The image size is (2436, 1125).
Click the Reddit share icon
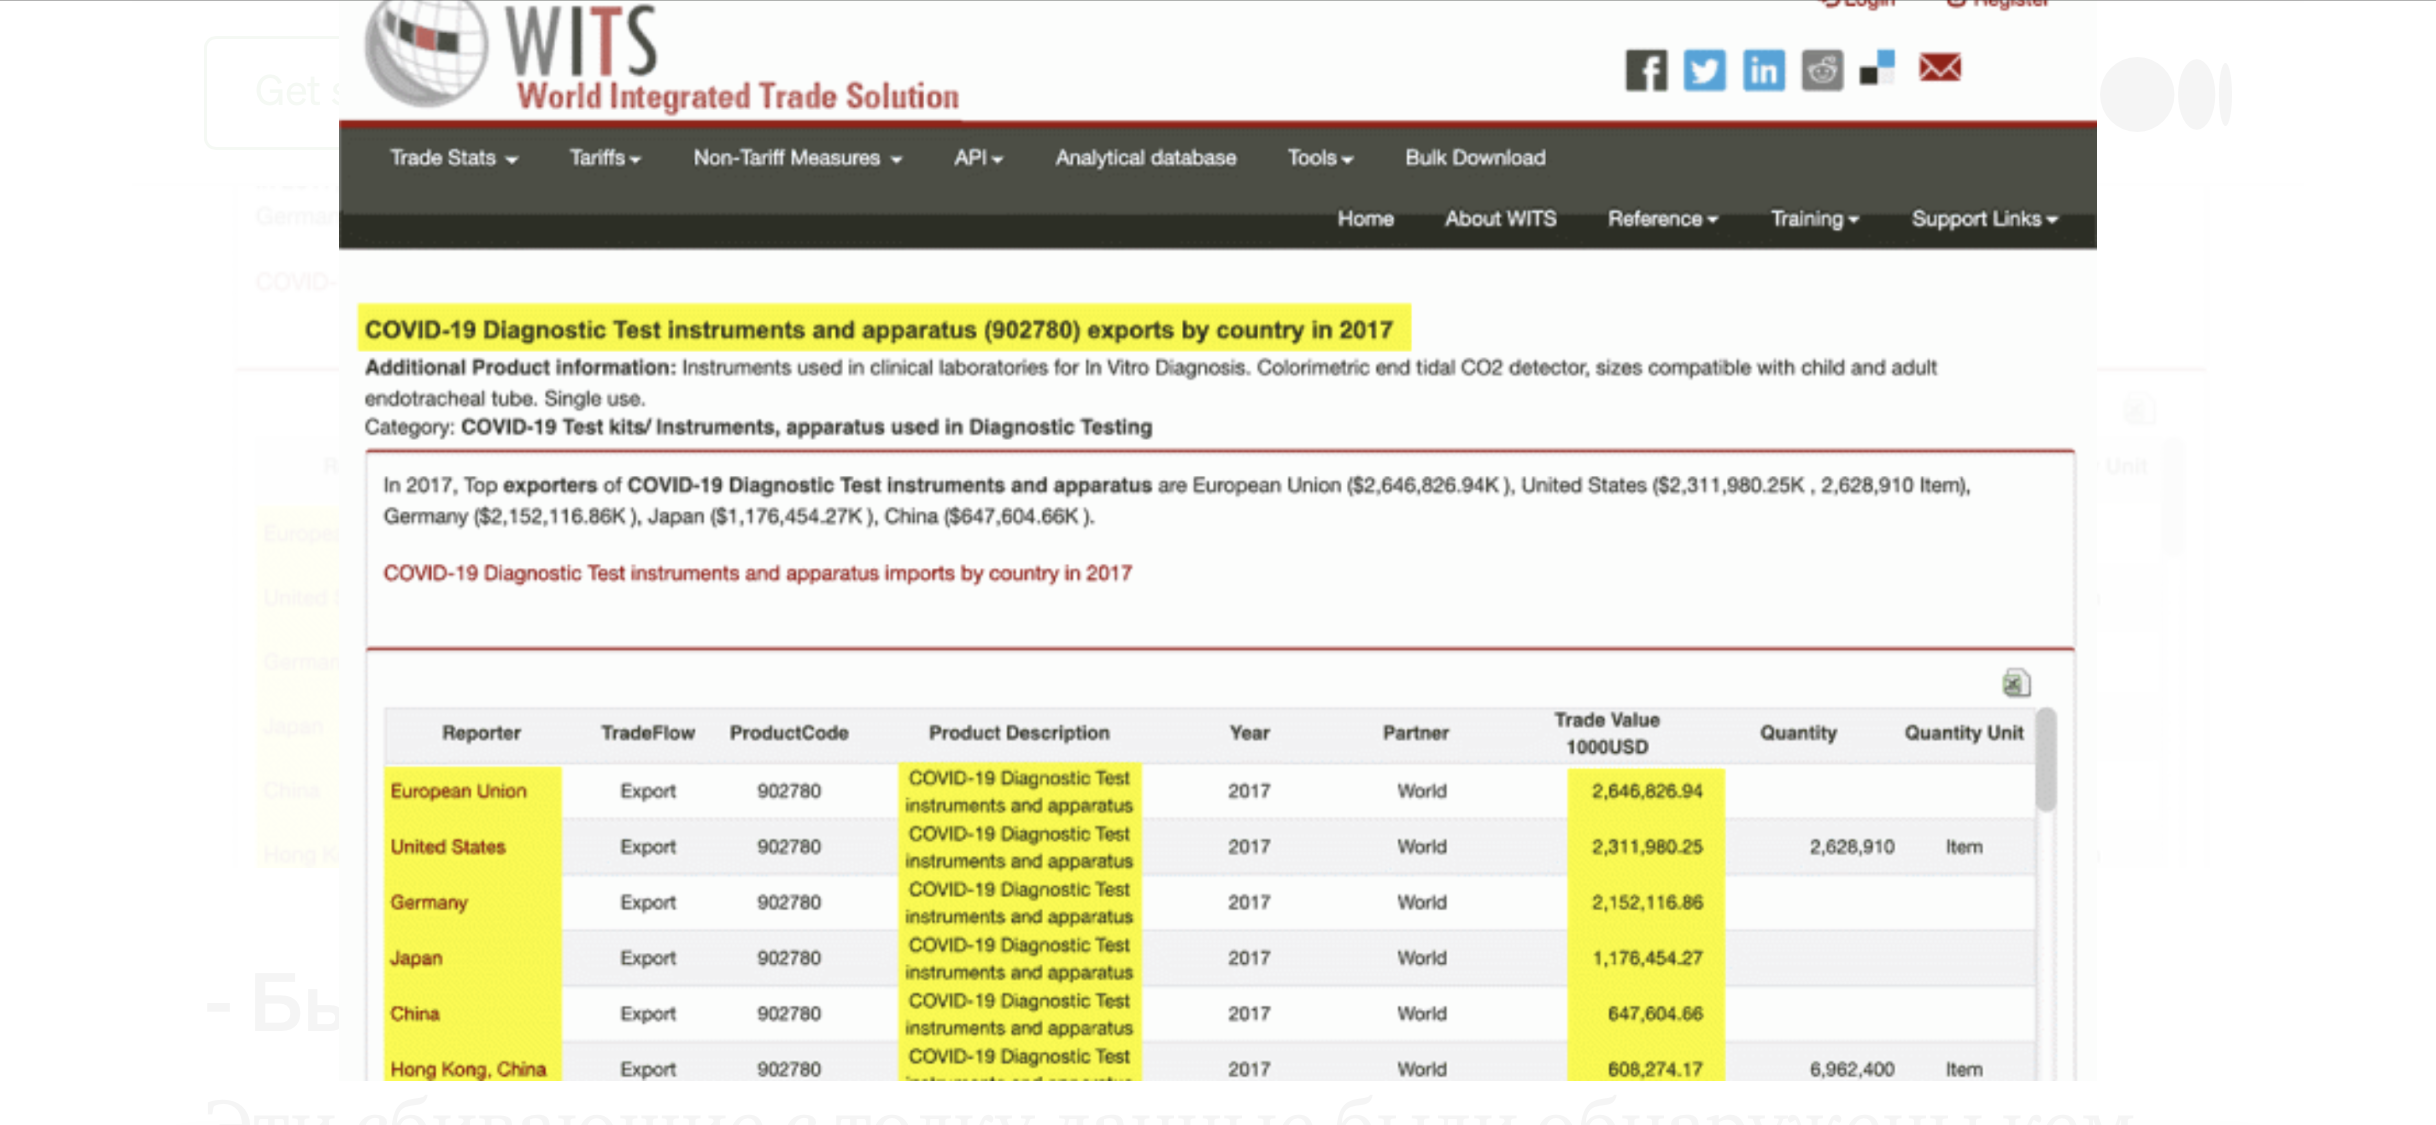coord(1822,70)
